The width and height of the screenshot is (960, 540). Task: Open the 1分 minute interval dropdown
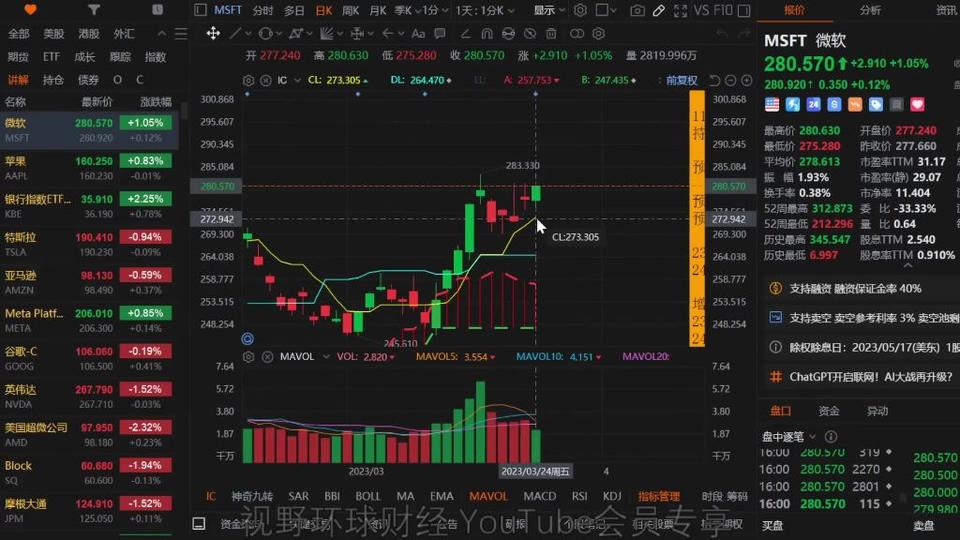436,10
